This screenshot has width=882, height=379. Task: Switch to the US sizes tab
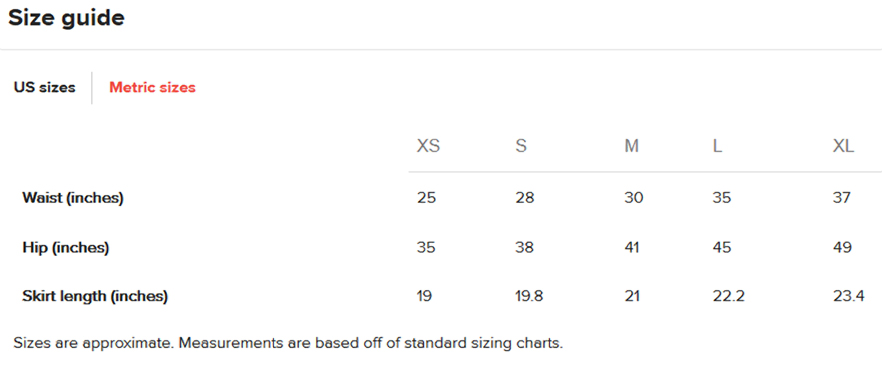tap(44, 88)
